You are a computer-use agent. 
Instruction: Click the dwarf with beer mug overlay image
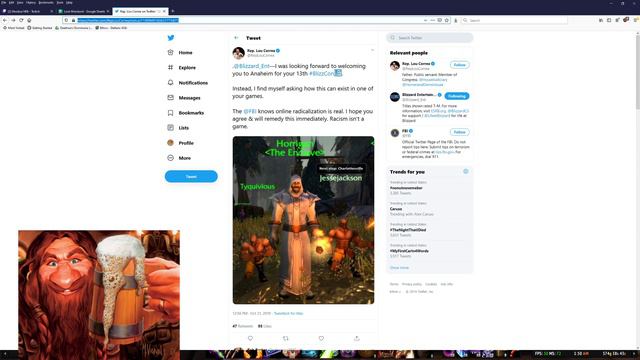[99, 295]
